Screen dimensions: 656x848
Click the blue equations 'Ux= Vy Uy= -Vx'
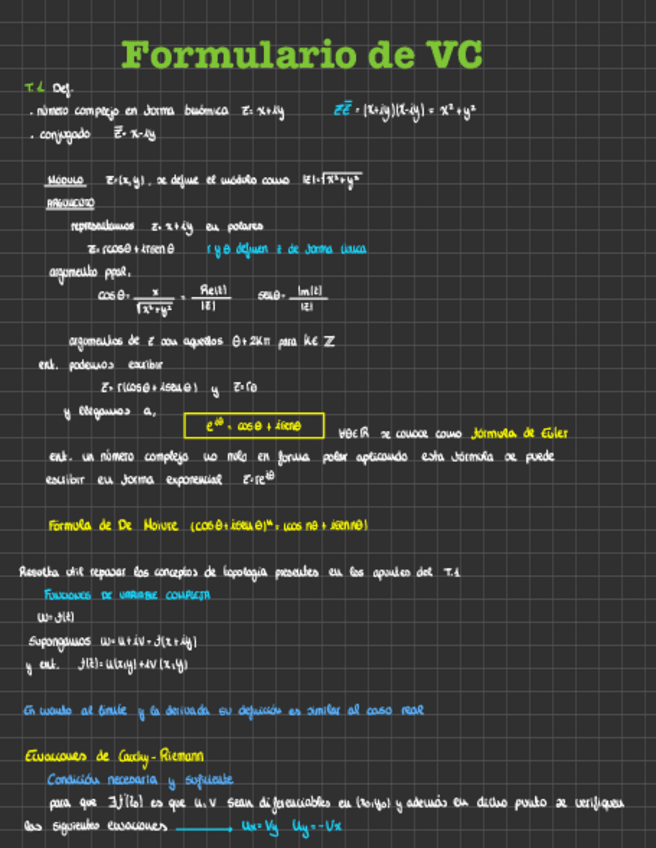(x=292, y=826)
